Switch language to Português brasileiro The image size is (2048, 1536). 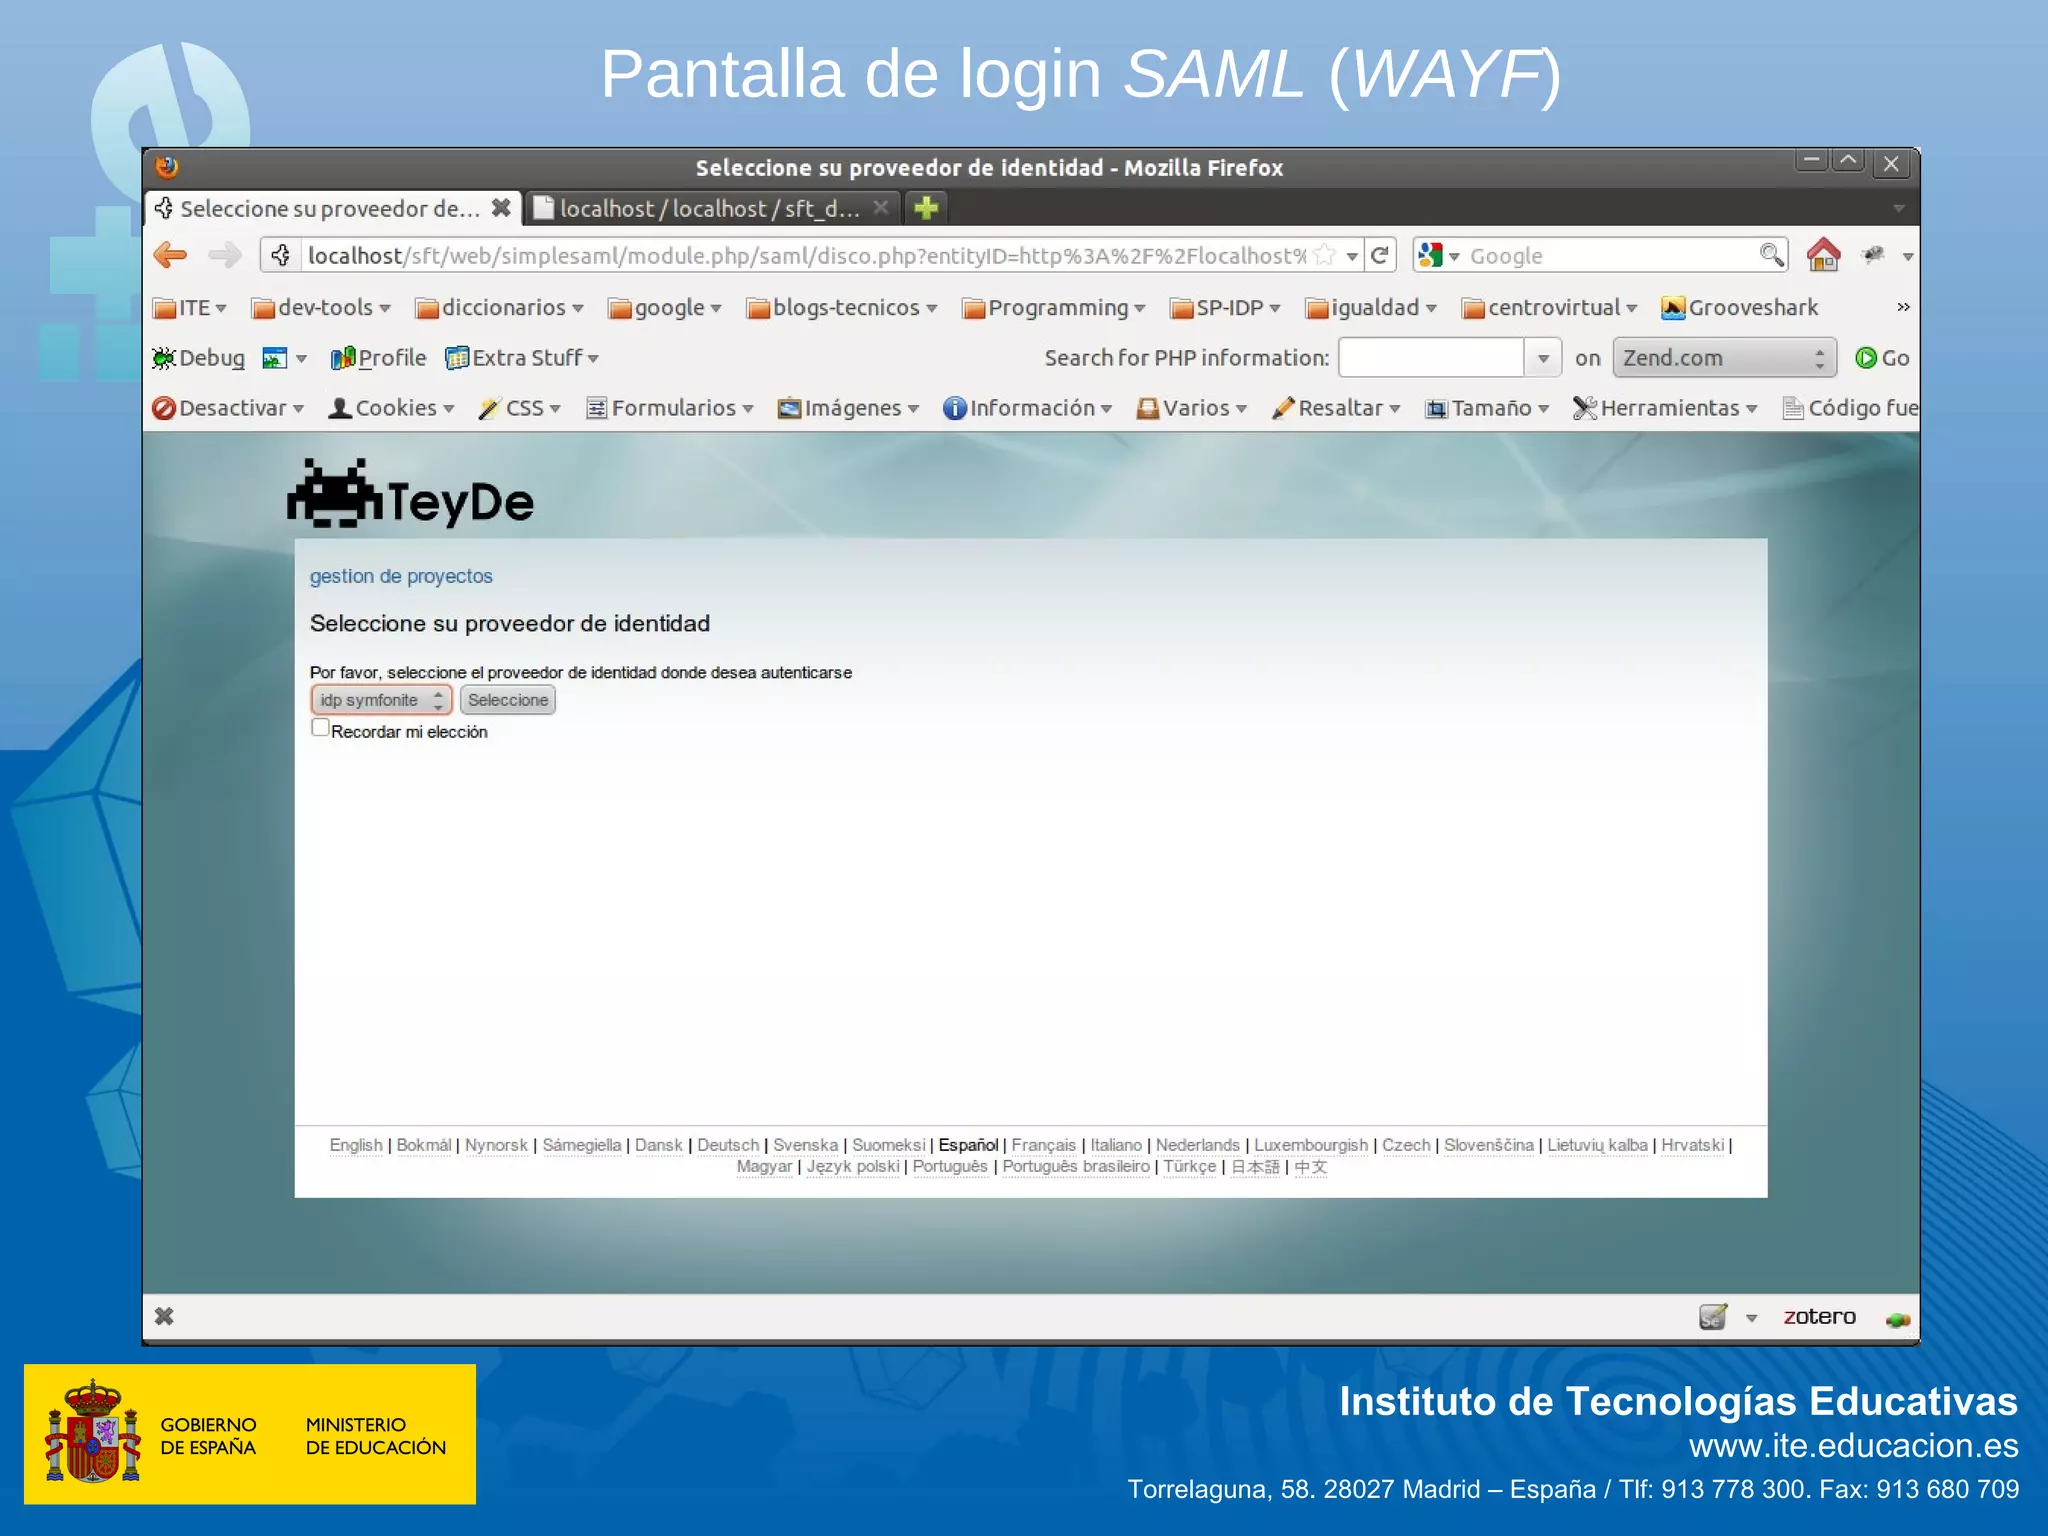tap(1076, 1167)
